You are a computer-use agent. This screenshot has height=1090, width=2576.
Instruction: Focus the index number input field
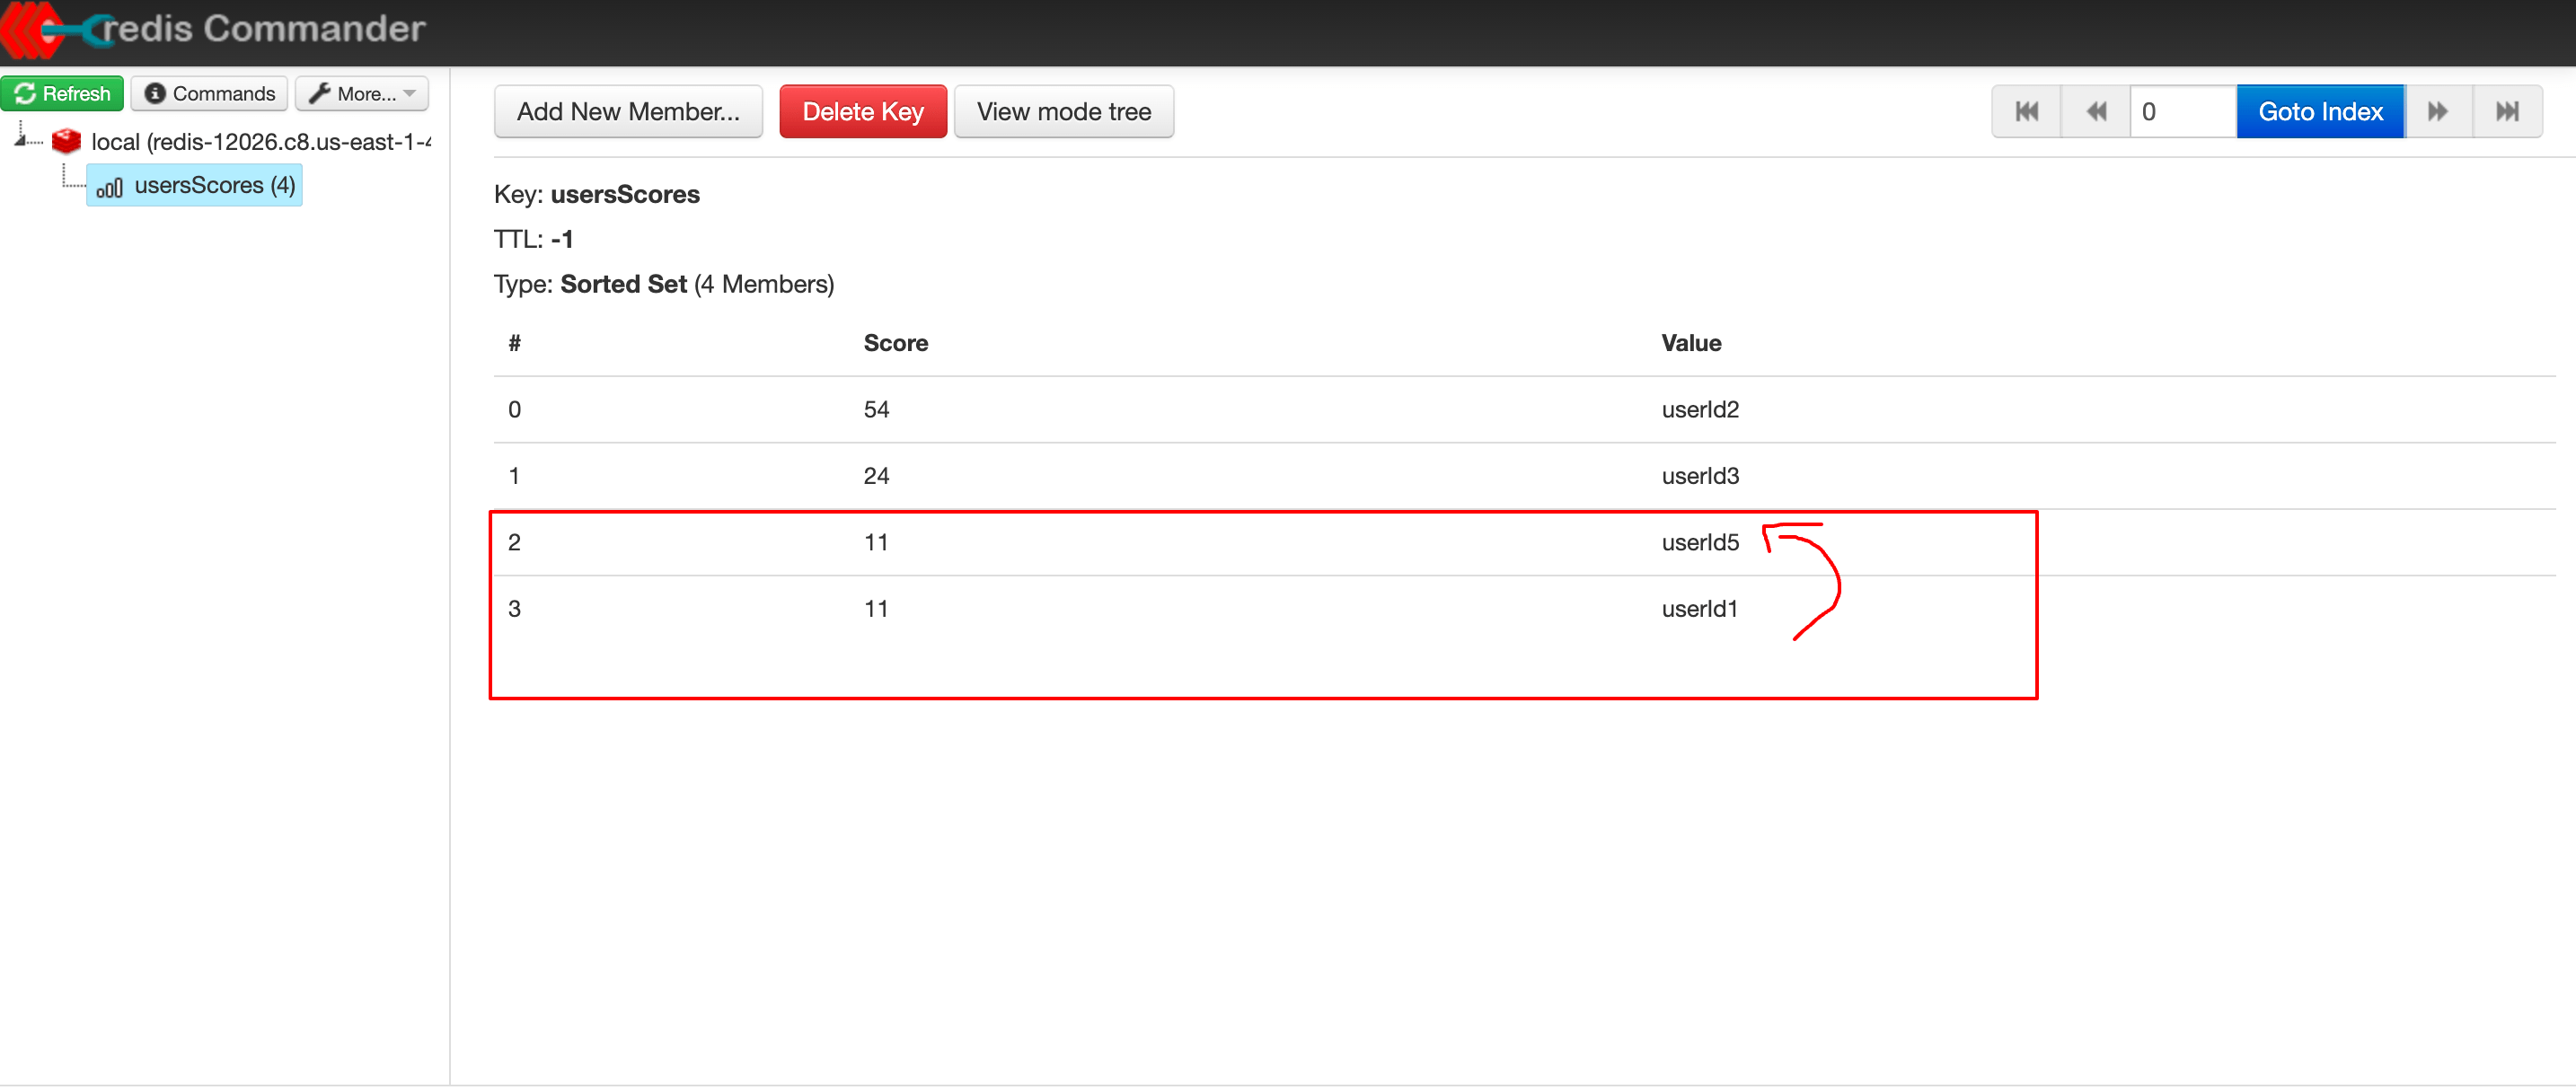pos(2183,111)
